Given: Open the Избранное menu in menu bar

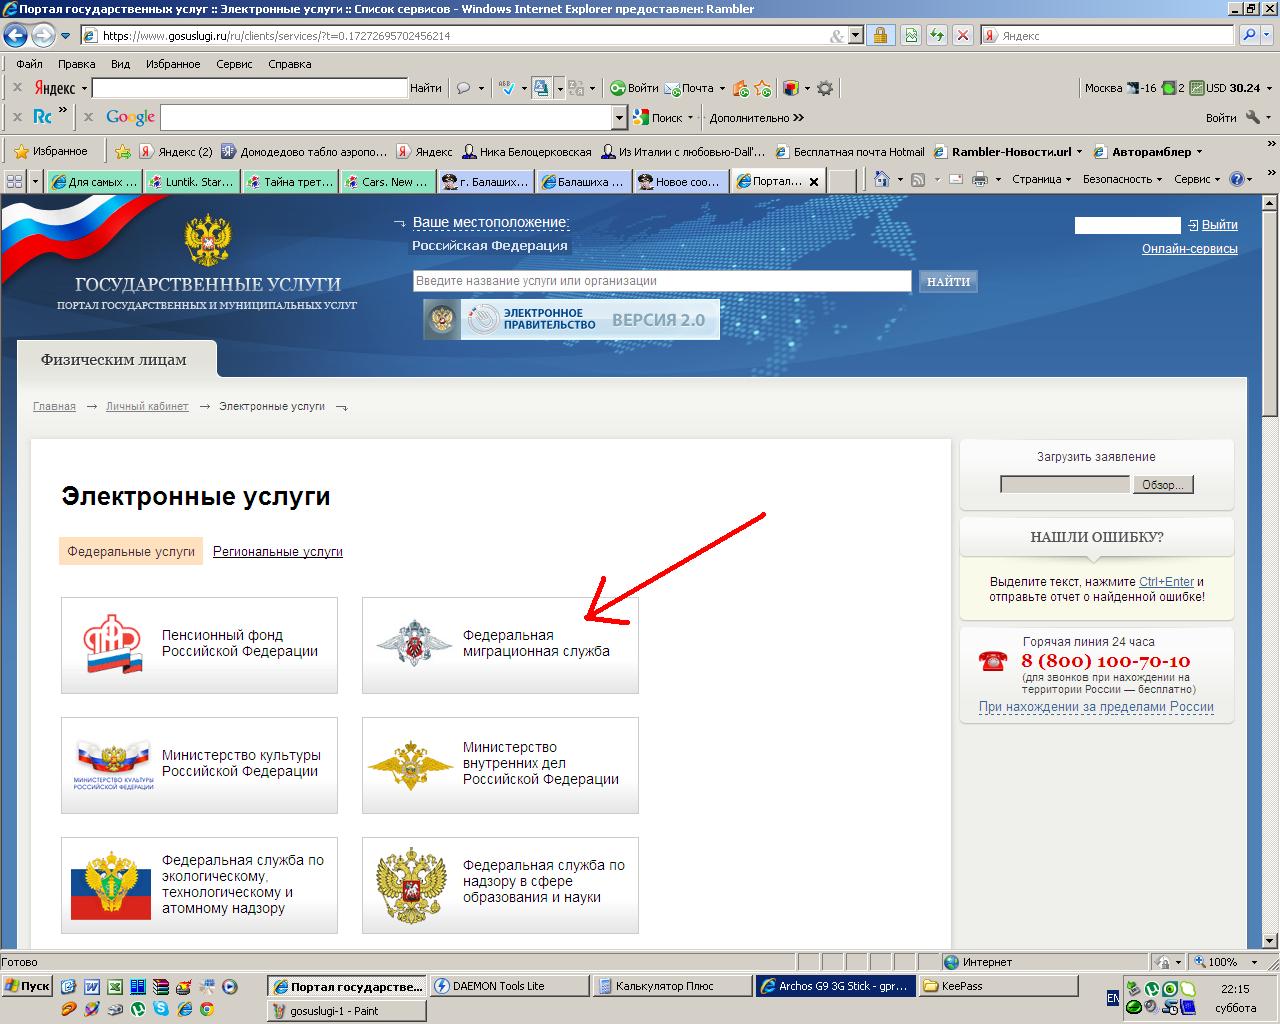Looking at the screenshot, I should (x=173, y=64).
